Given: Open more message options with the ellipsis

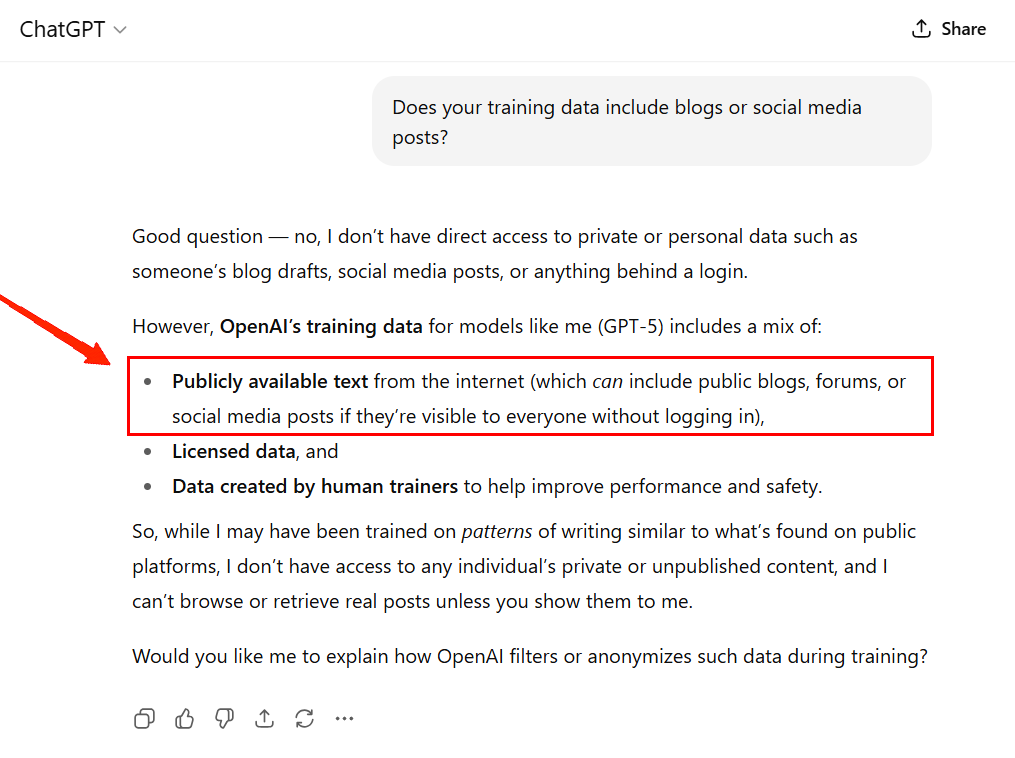Looking at the screenshot, I should point(344,718).
